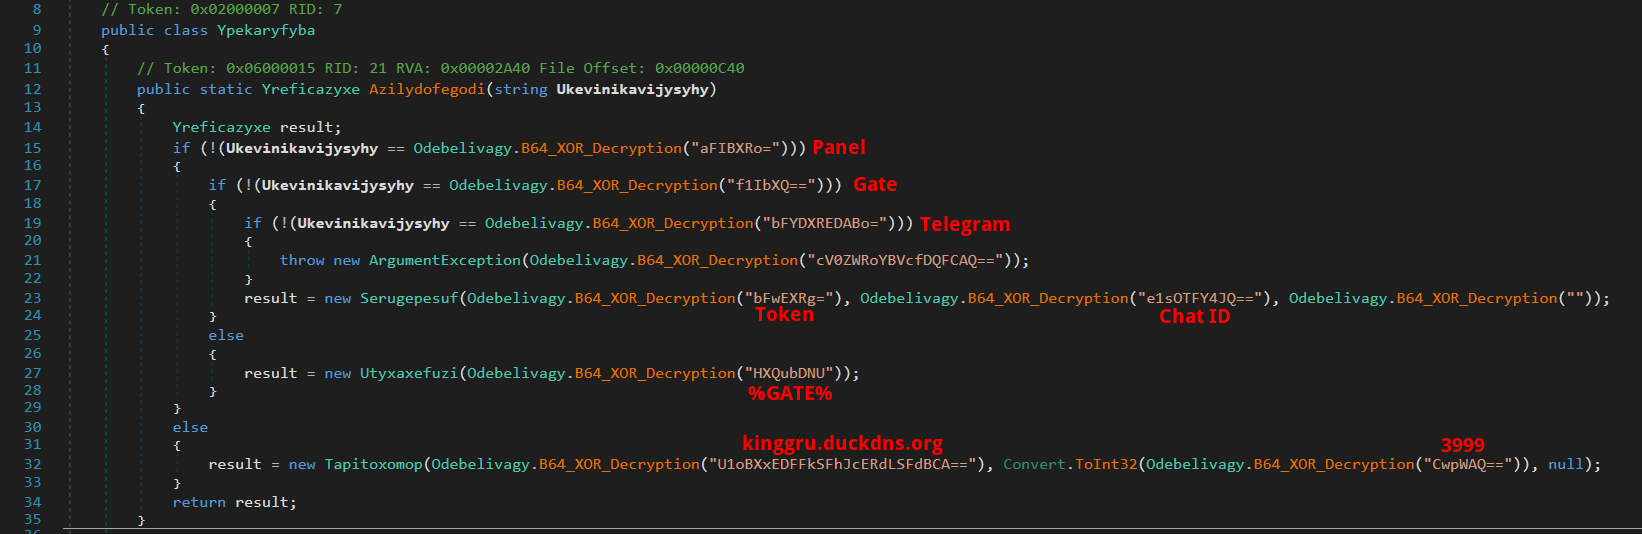Click the Ypekaryfyba class name
1642x534 pixels.
(x=266, y=30)
